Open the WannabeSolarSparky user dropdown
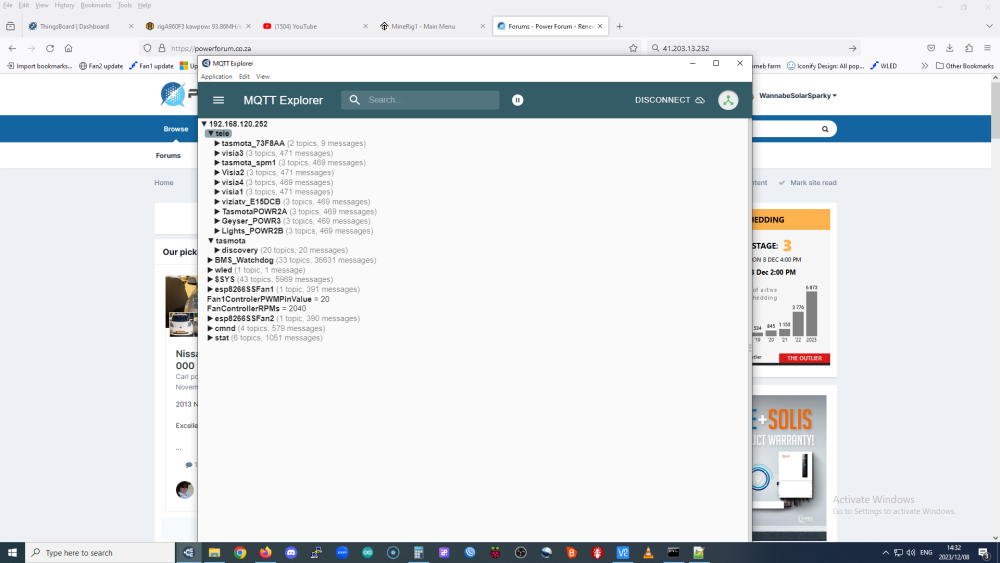Image resolution: width=1000 pixels, height=563 pixels. click(x=798, y=96)
